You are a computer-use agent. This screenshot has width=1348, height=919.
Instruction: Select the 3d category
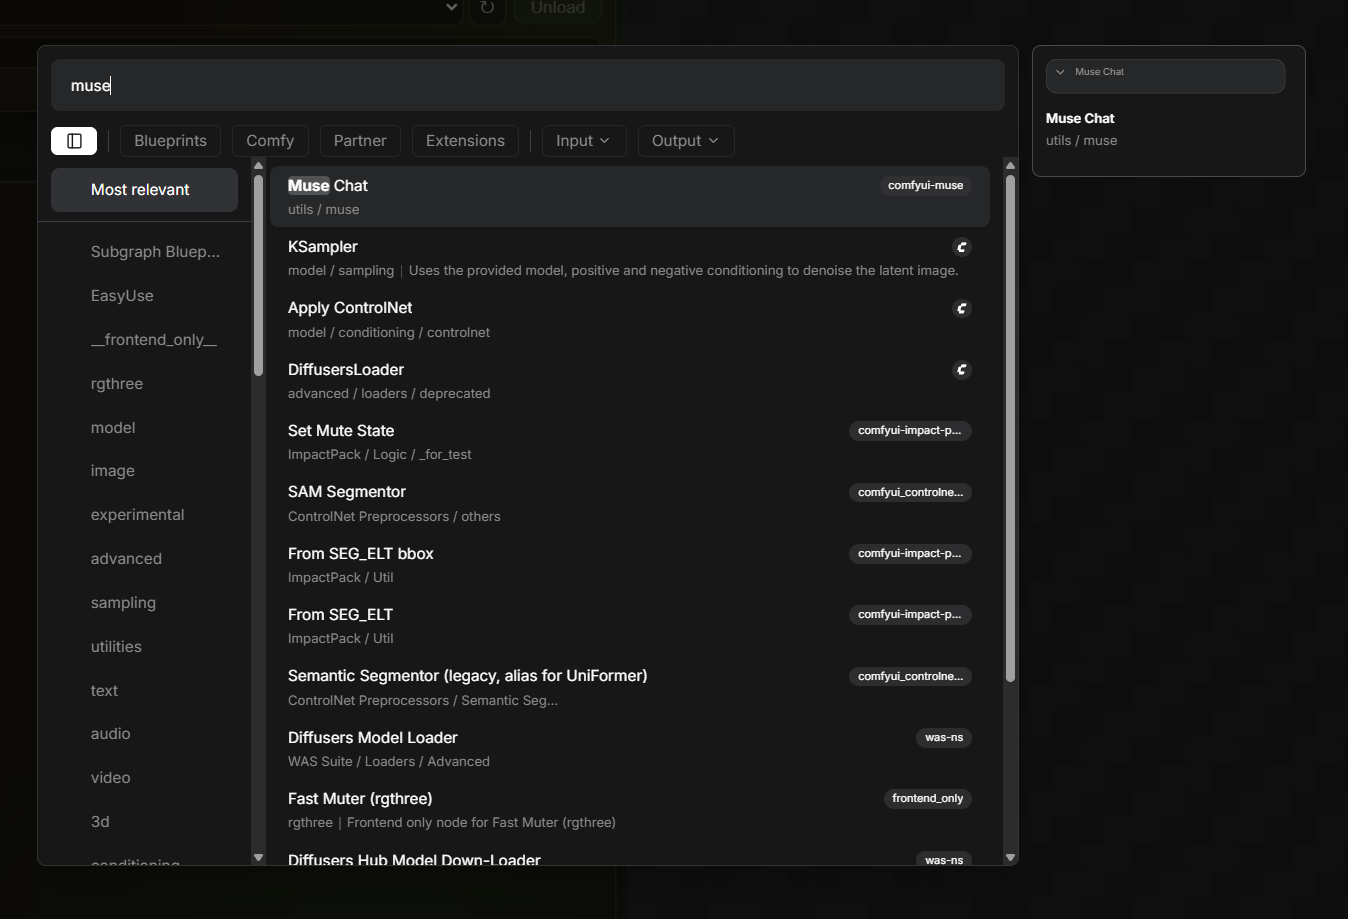(144, 822)
